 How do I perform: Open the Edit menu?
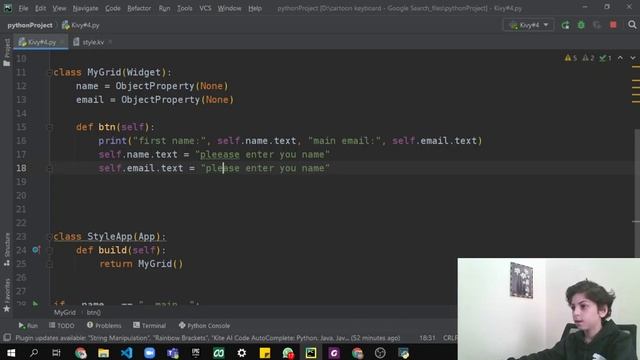click(x=40, y=8)
